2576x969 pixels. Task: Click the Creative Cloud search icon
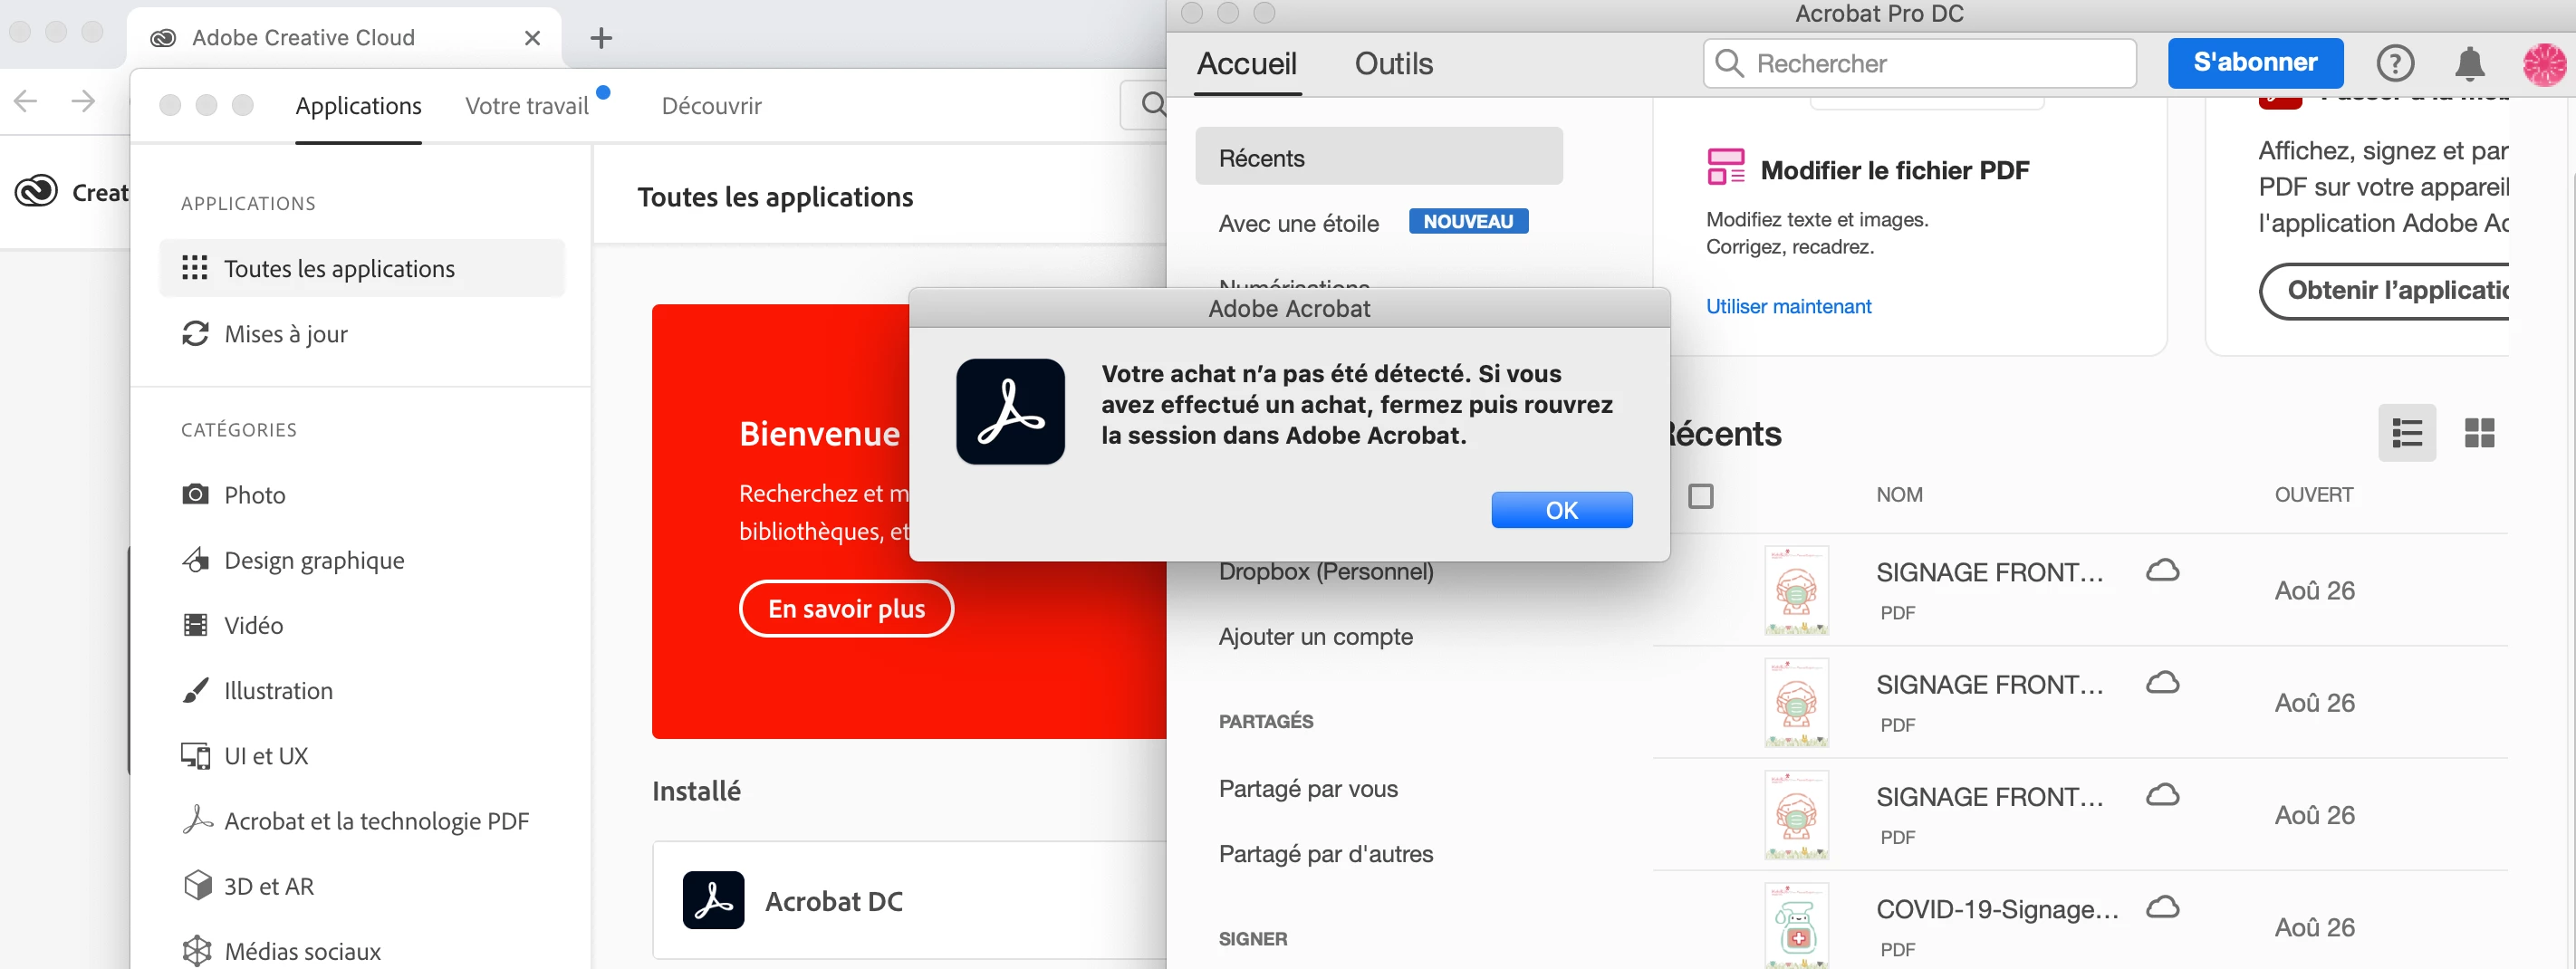coord(1153,104)
